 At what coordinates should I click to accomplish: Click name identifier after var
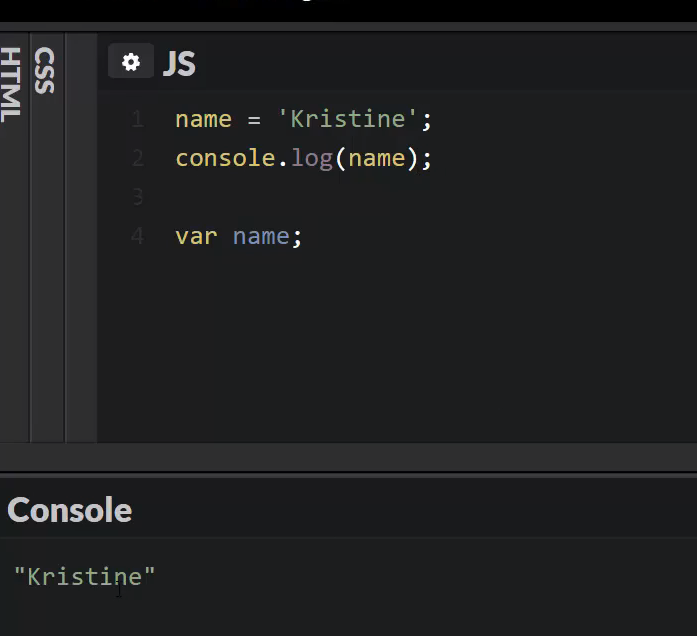(261, 236)
